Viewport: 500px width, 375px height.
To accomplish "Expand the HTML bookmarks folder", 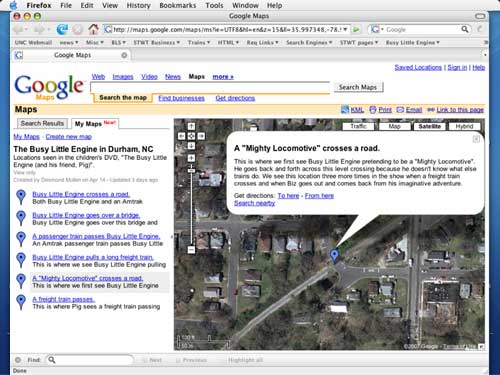I will click(228, 43).
